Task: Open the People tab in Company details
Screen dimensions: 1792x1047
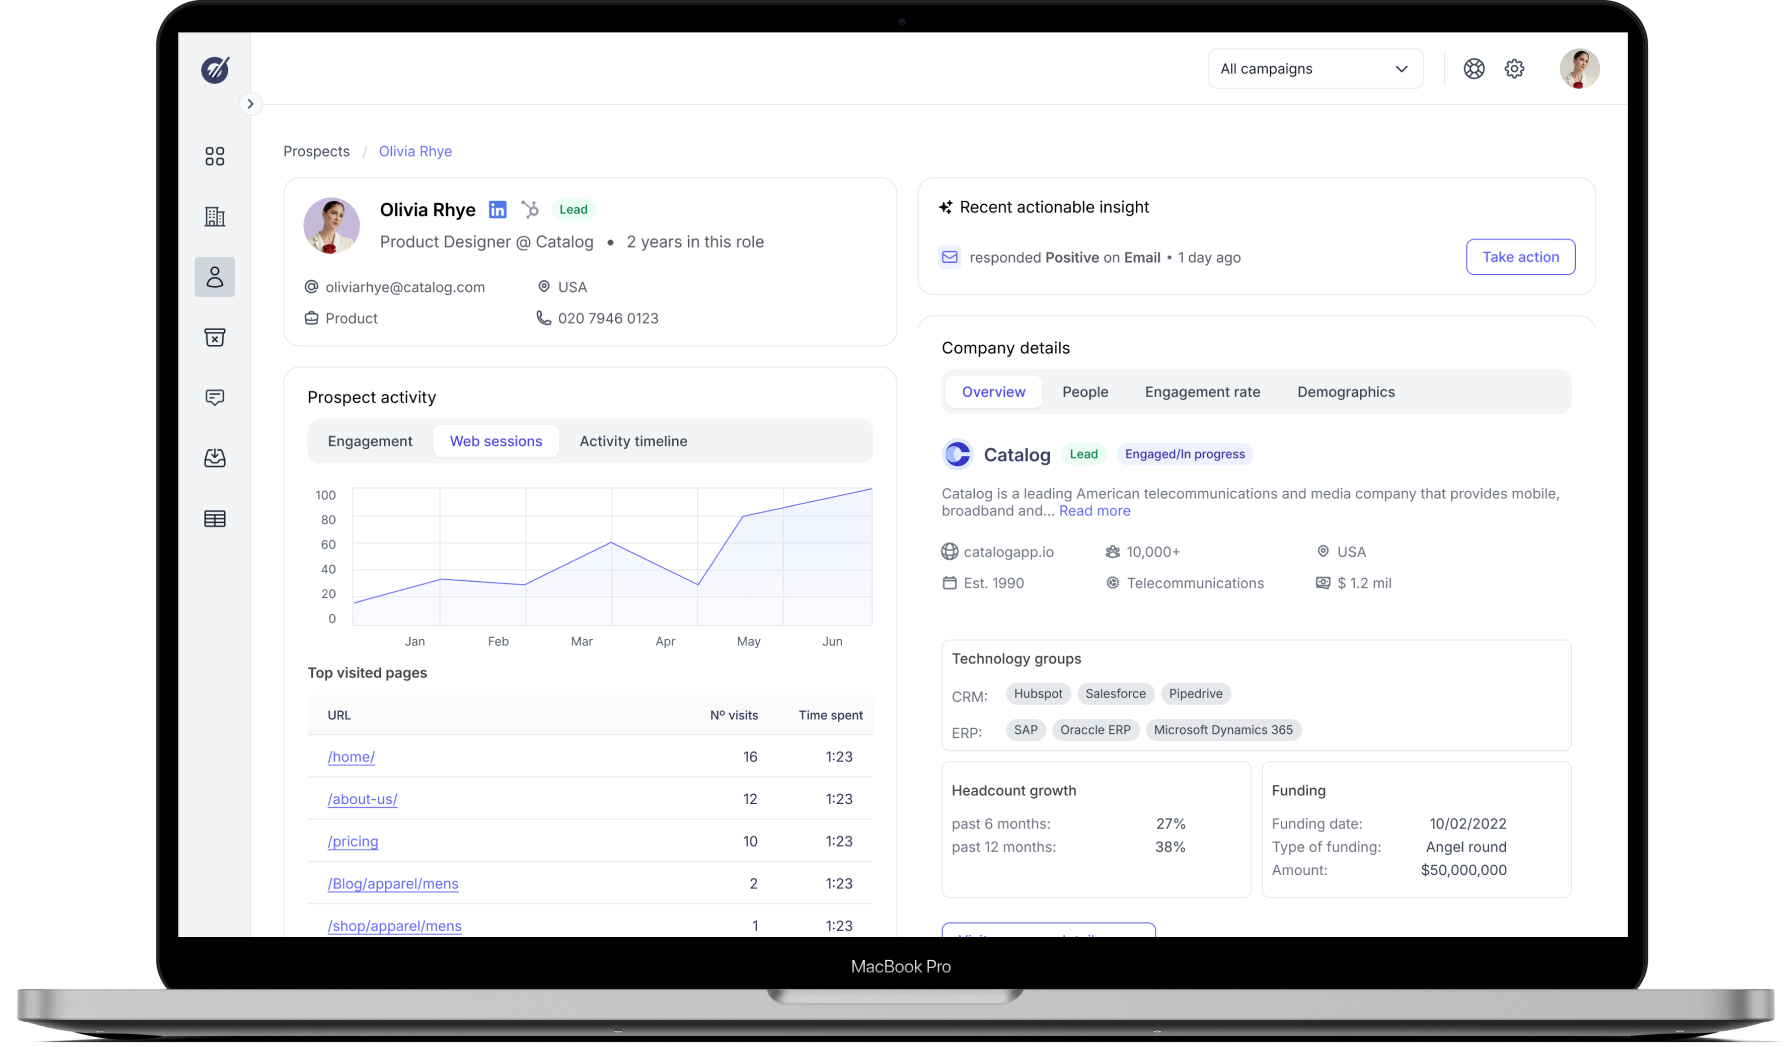Action: pos(1085,392)
